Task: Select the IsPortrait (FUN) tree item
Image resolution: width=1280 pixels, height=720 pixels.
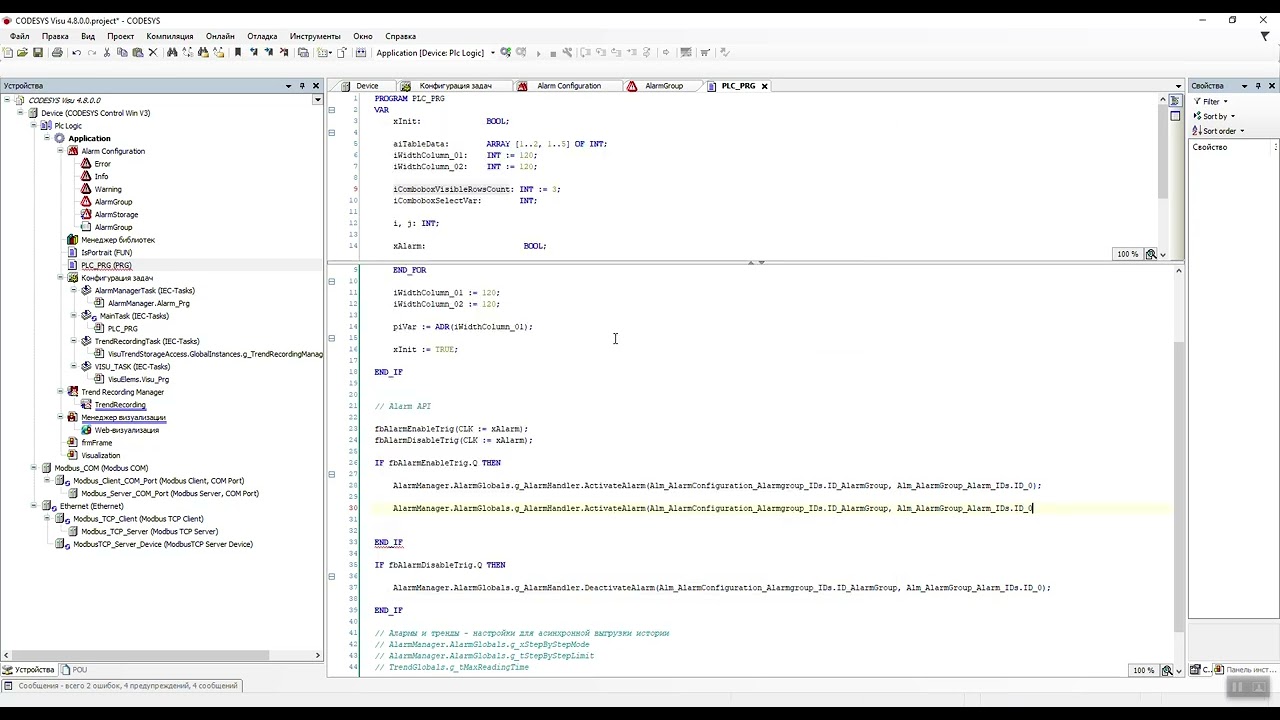Action: pos(106,253)
